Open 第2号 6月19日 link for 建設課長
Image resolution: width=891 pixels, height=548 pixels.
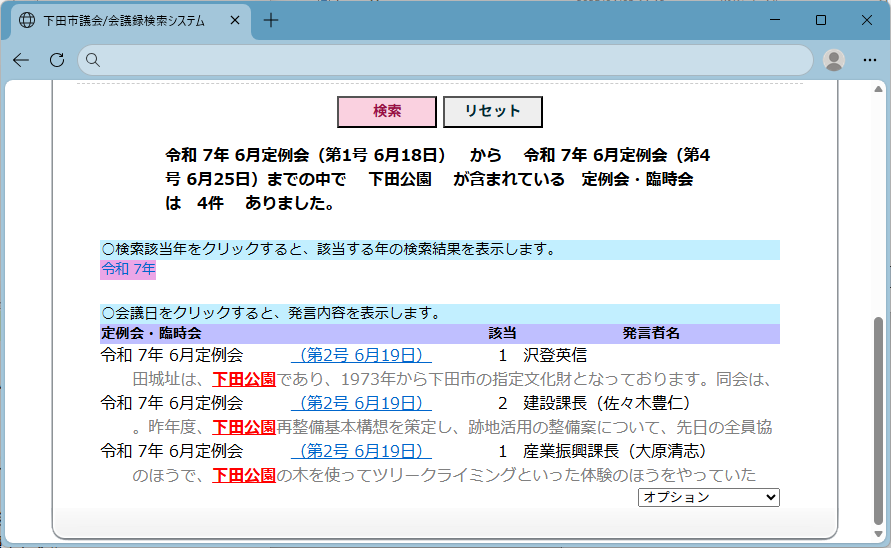(361, 403)
